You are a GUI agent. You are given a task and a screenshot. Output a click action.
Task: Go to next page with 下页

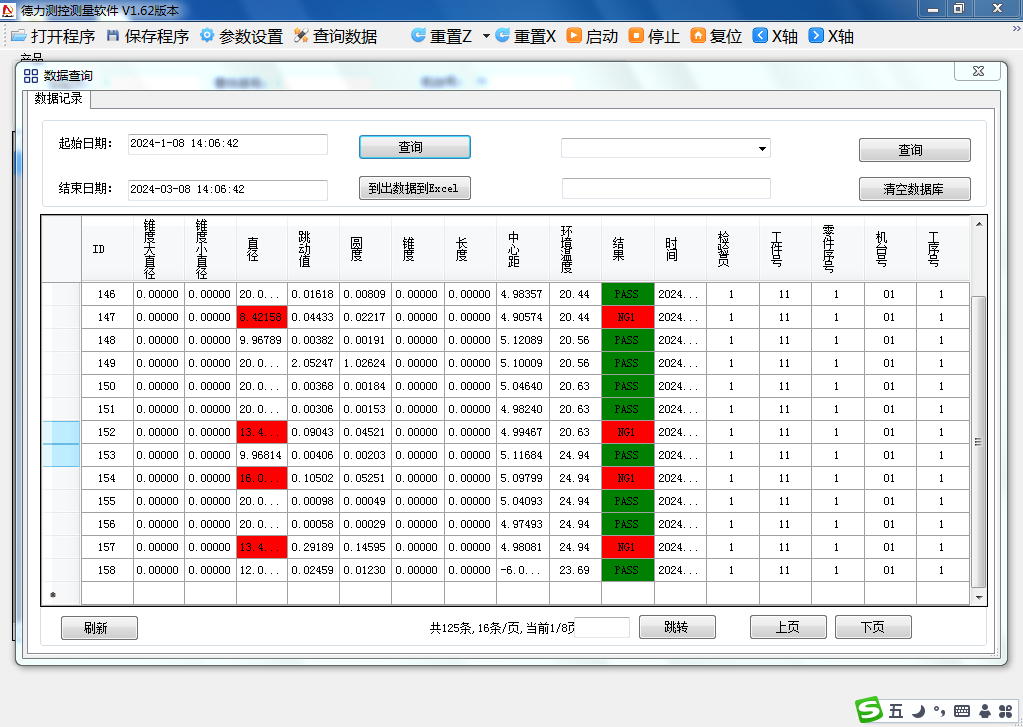(872, 627)
